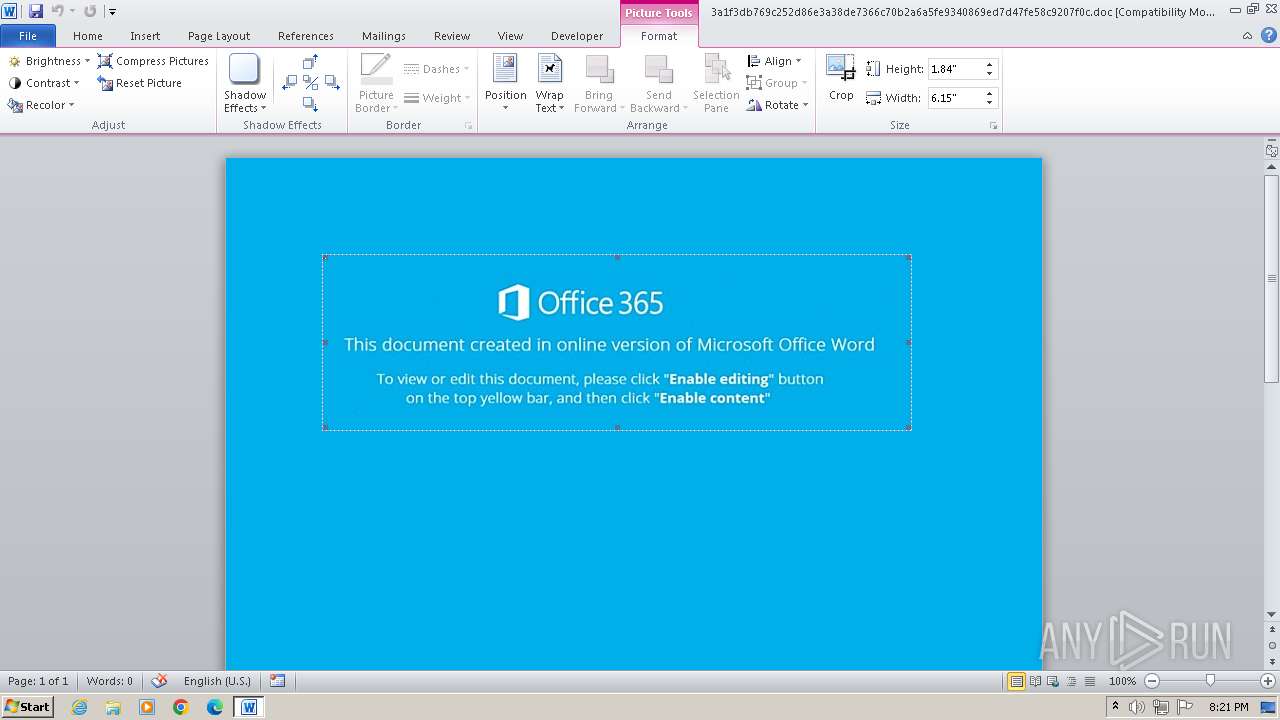Open the File tab
The height and width of the screenshot is (720, 1280).
click(x=28, y=36)
